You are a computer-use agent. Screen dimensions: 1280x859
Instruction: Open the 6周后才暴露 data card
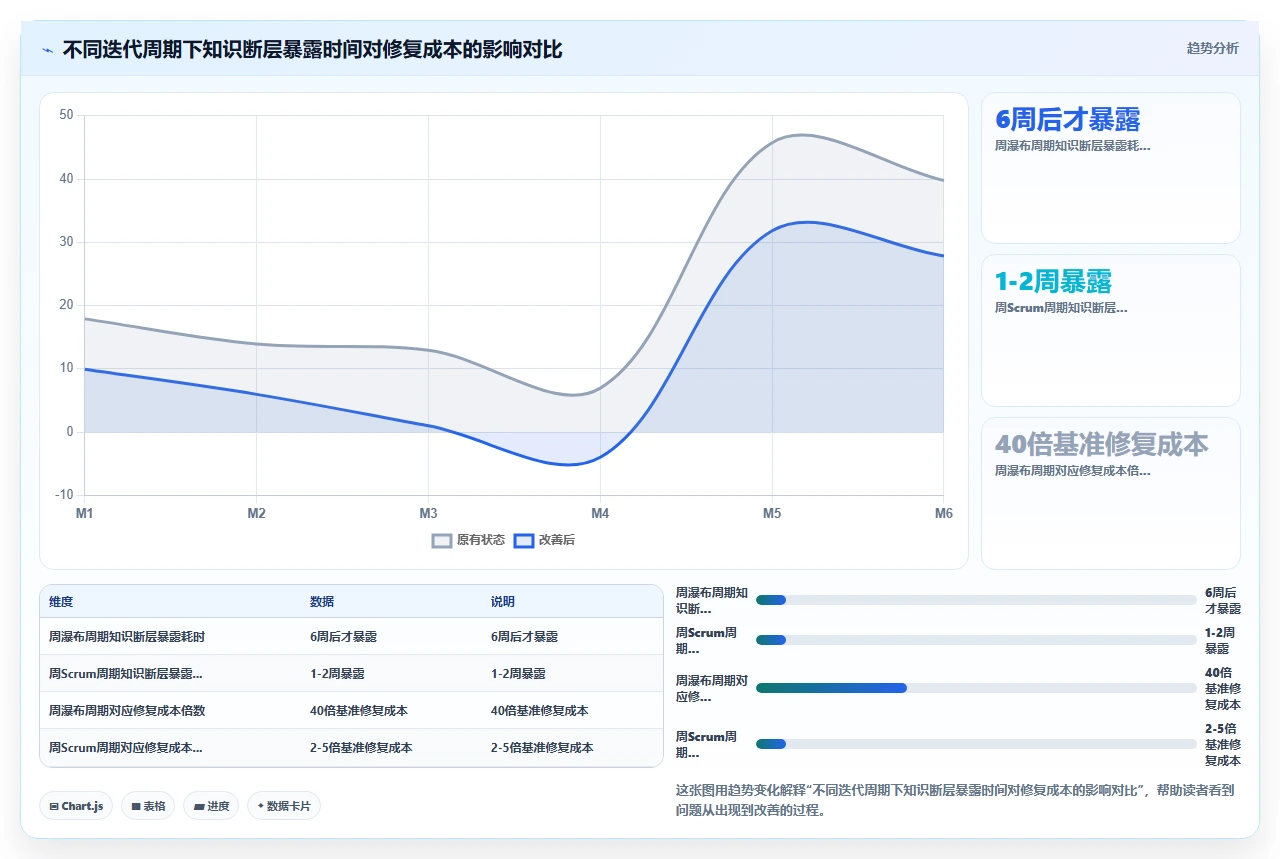[x=1111, y=168]
